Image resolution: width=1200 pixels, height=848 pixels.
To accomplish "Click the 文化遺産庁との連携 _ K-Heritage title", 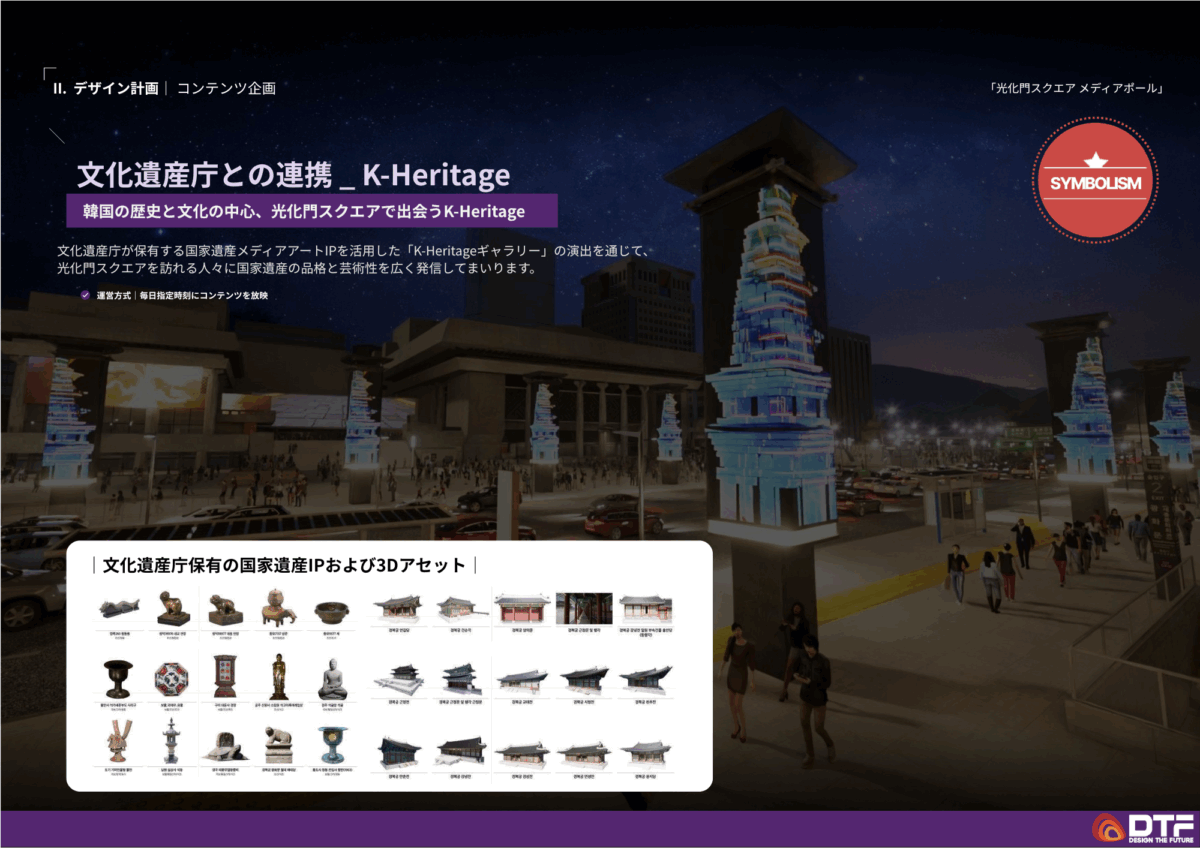I will 293,175.
